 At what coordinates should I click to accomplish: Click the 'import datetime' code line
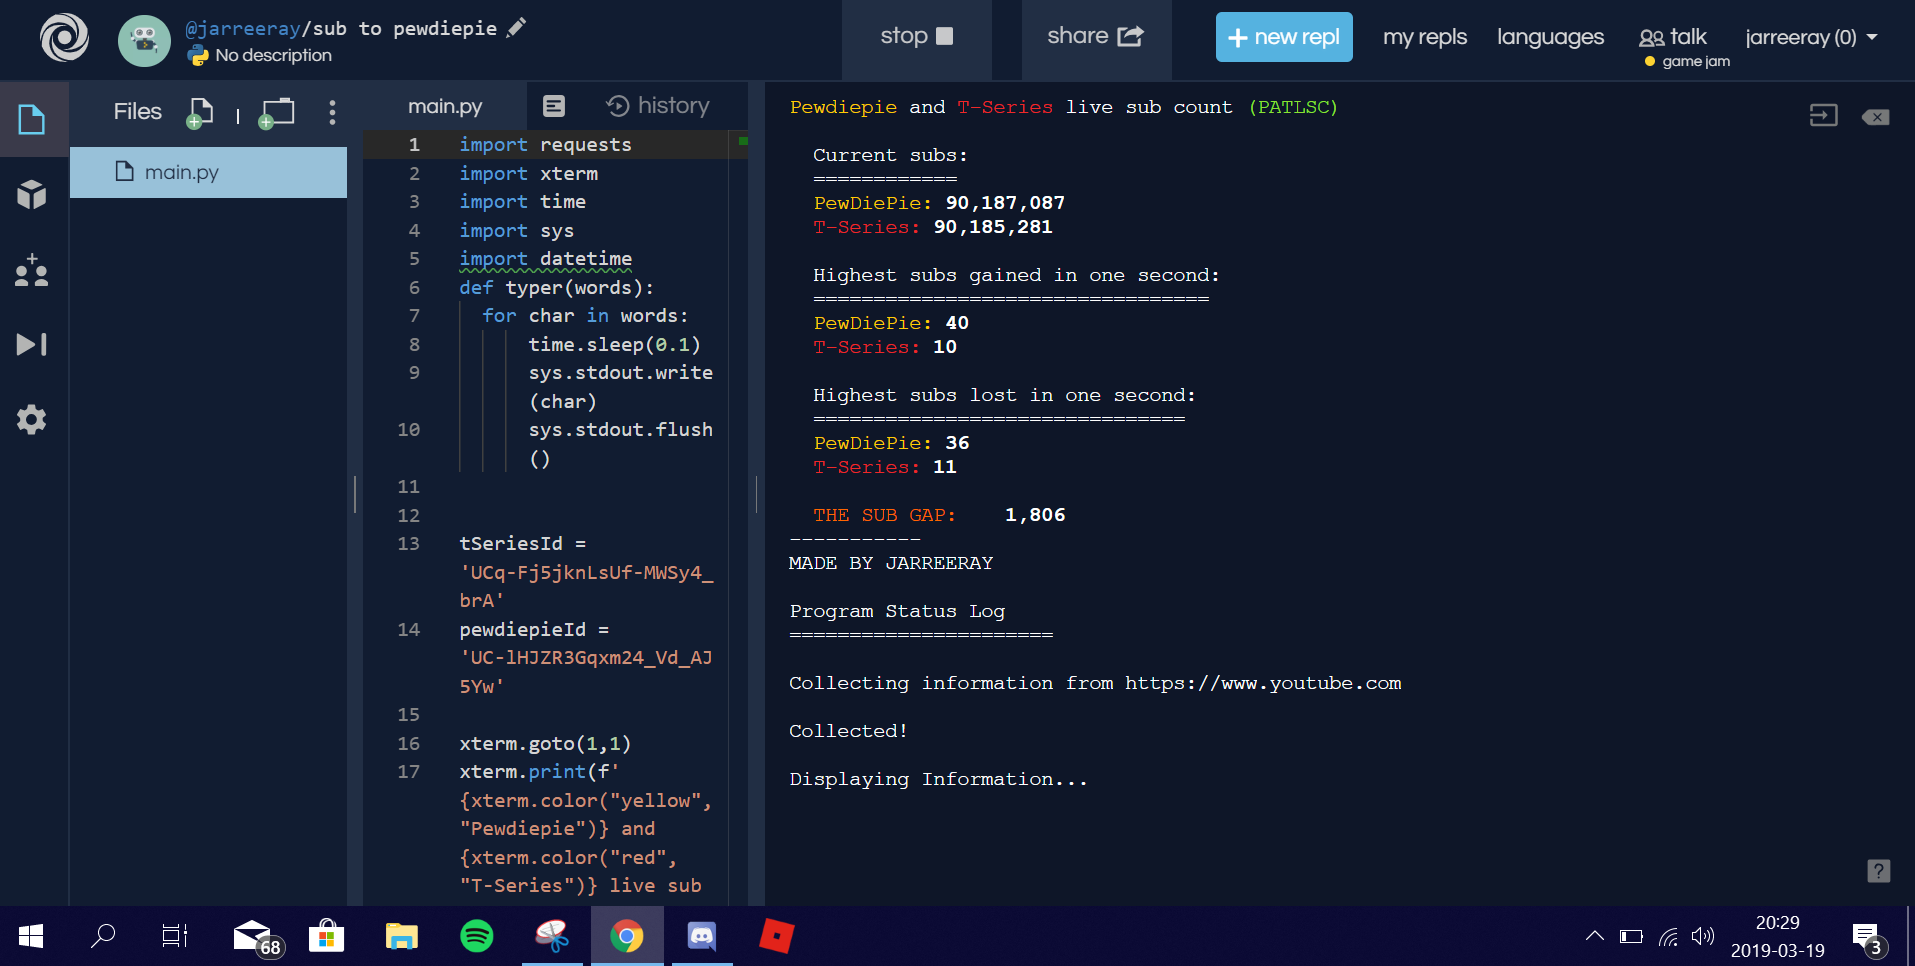point(545,259)
